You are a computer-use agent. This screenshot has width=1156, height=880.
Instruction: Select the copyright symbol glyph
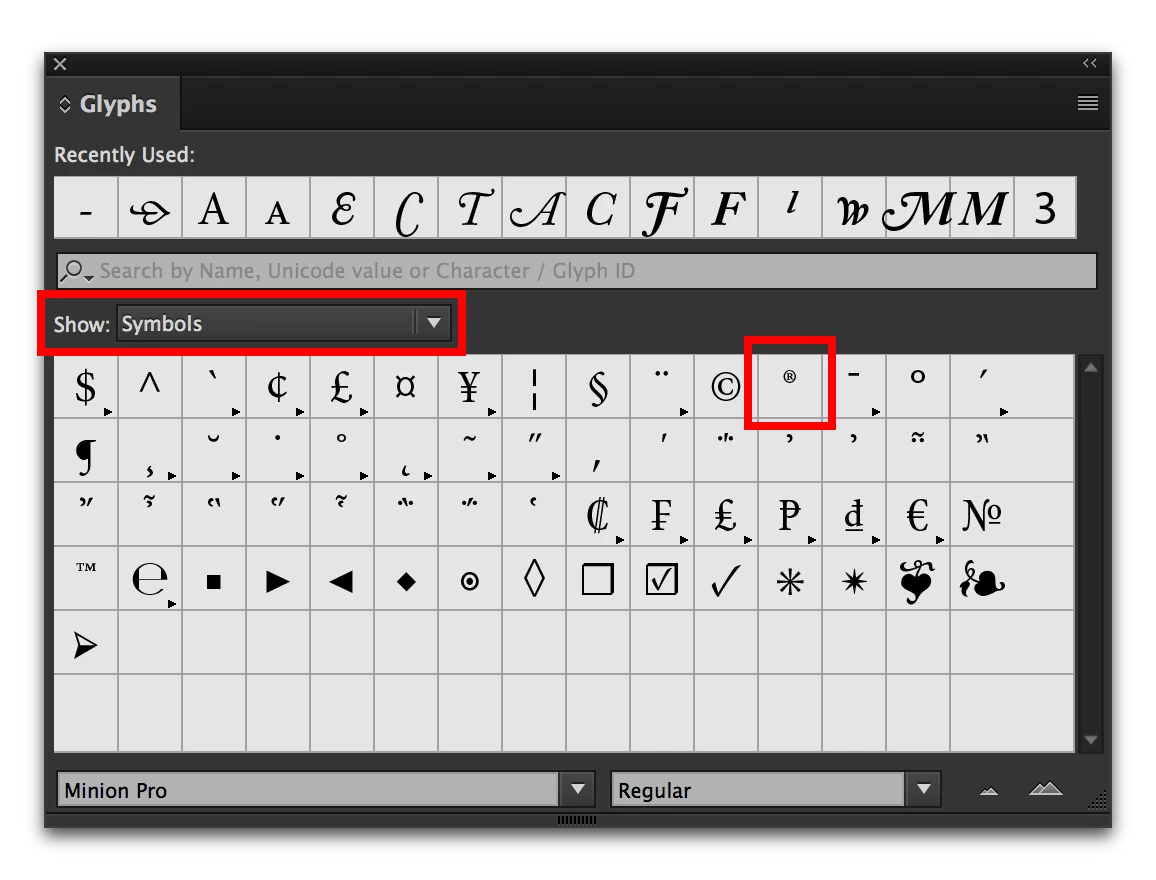coord(725,386)
